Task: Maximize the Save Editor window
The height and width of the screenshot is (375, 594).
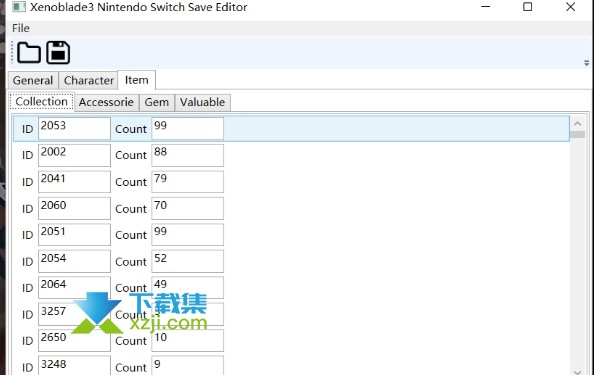Action: coord(527,7)
